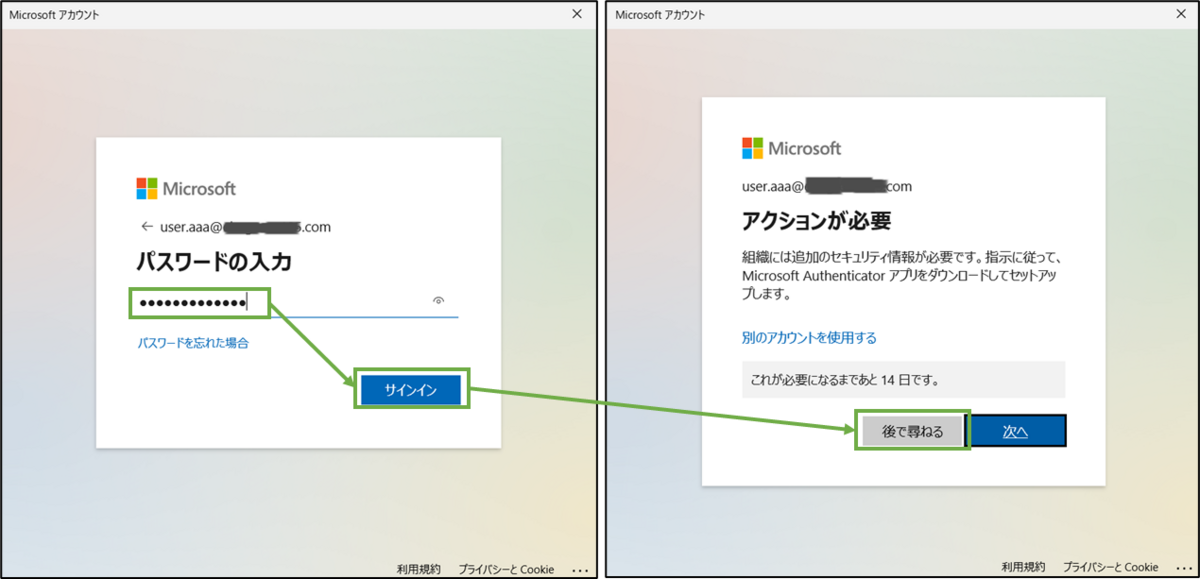Toggle the password reveal eye icon
Image resolution: width=1200 pixels, height=579 pixels.
pos(438,300)
